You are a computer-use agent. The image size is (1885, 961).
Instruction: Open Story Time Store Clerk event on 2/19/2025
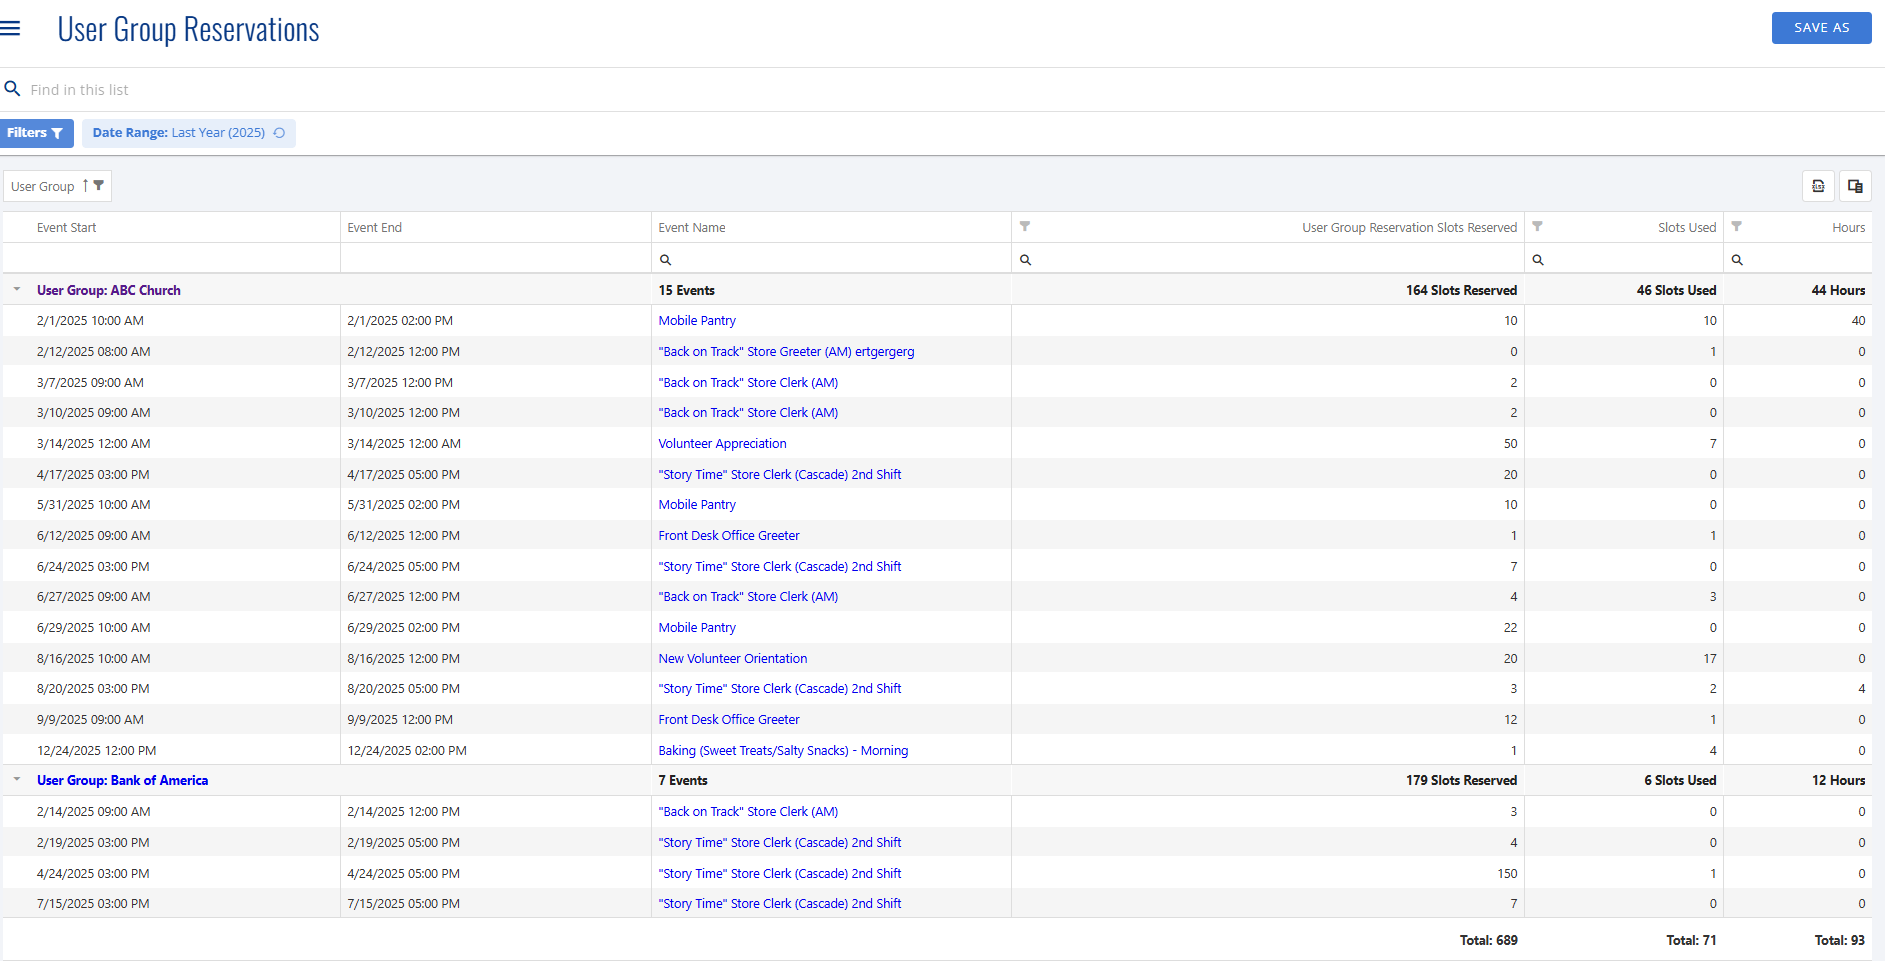[780, 843]
